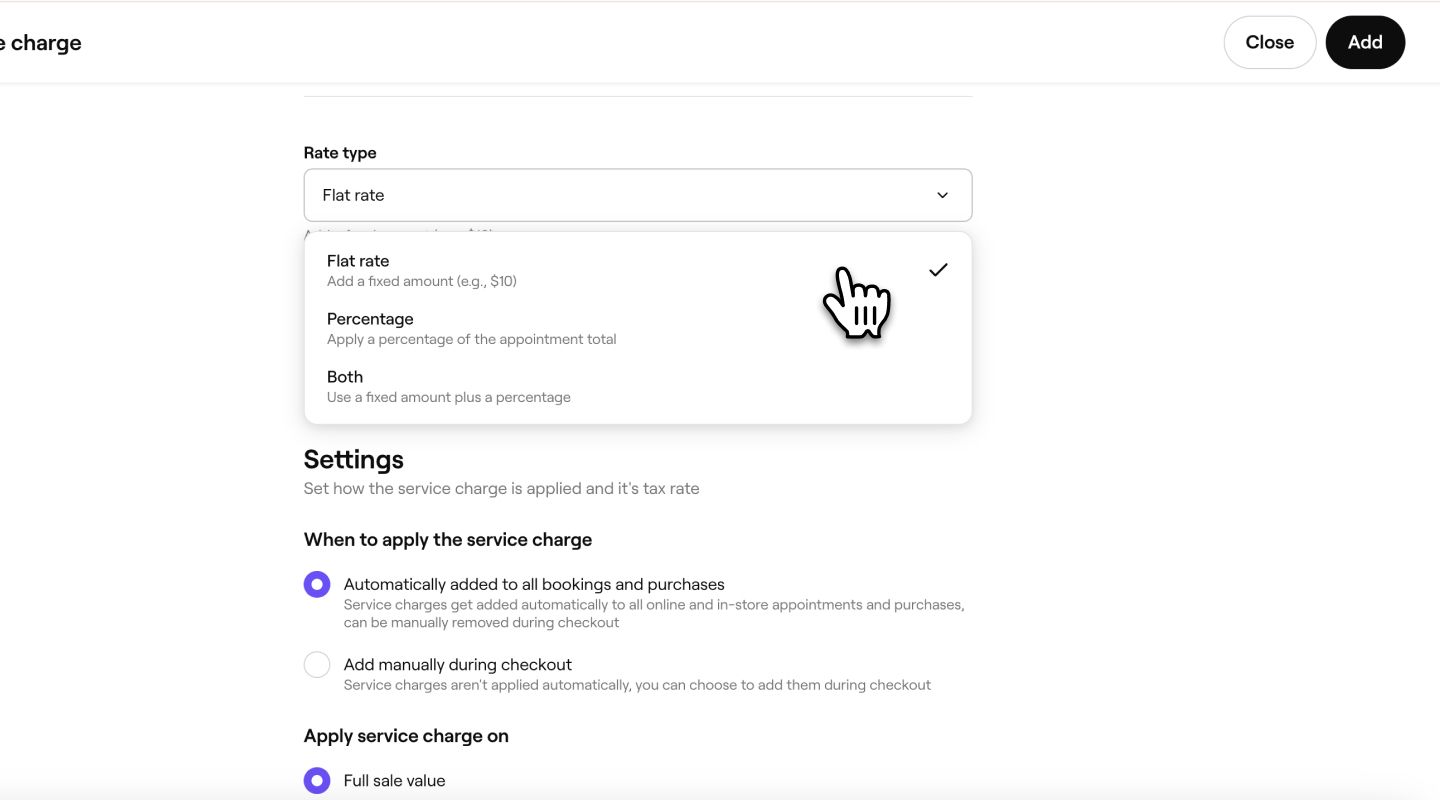Click the 'Full sale value' label text
Viewport: 1440px width, 800px height.
pyautogui.click(x=394, y=781)
